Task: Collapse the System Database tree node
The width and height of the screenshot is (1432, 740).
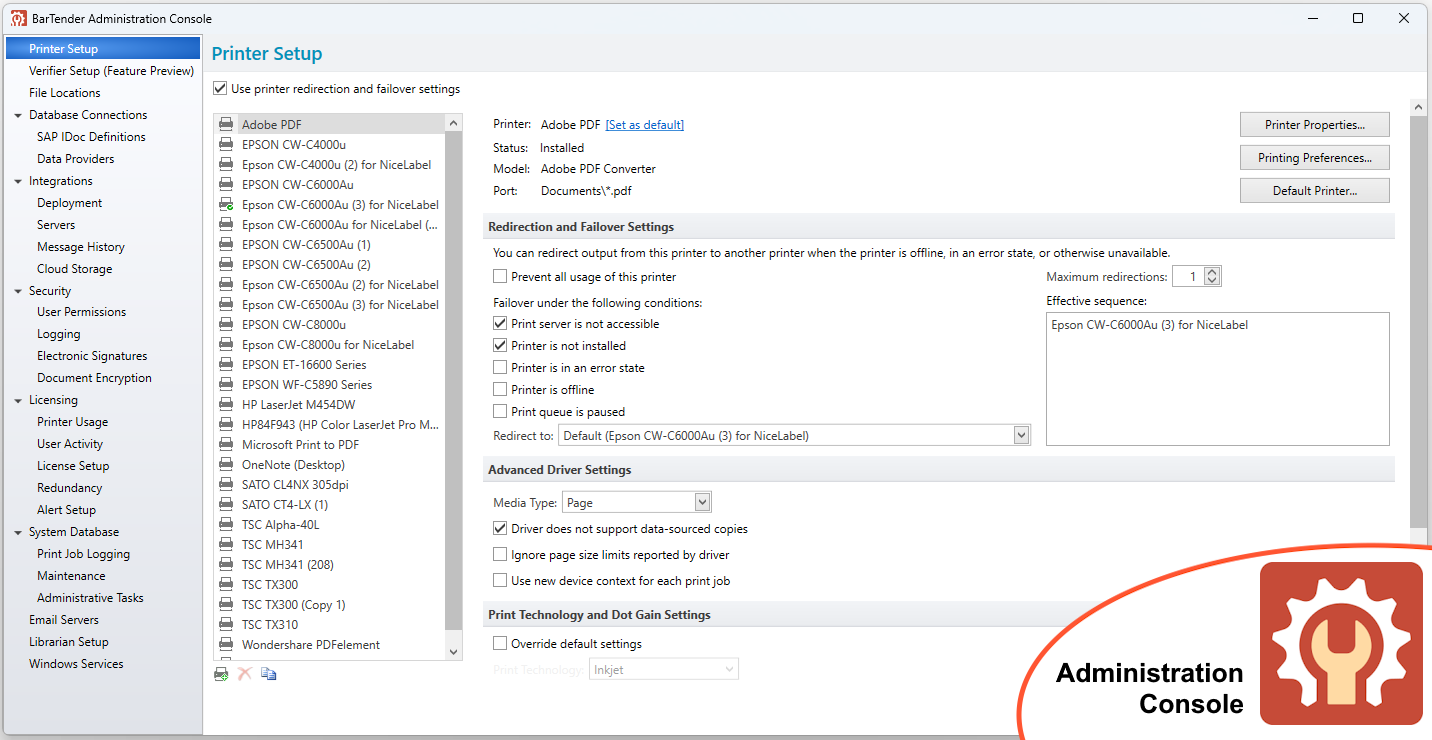Action: click(18, 532)
